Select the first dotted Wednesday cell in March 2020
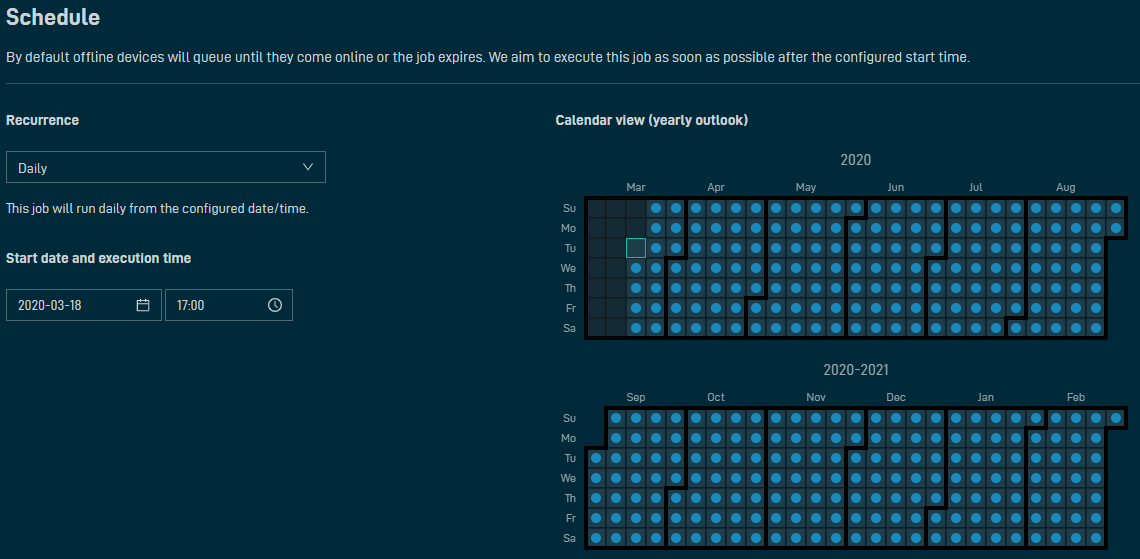 tap(636, 268)
